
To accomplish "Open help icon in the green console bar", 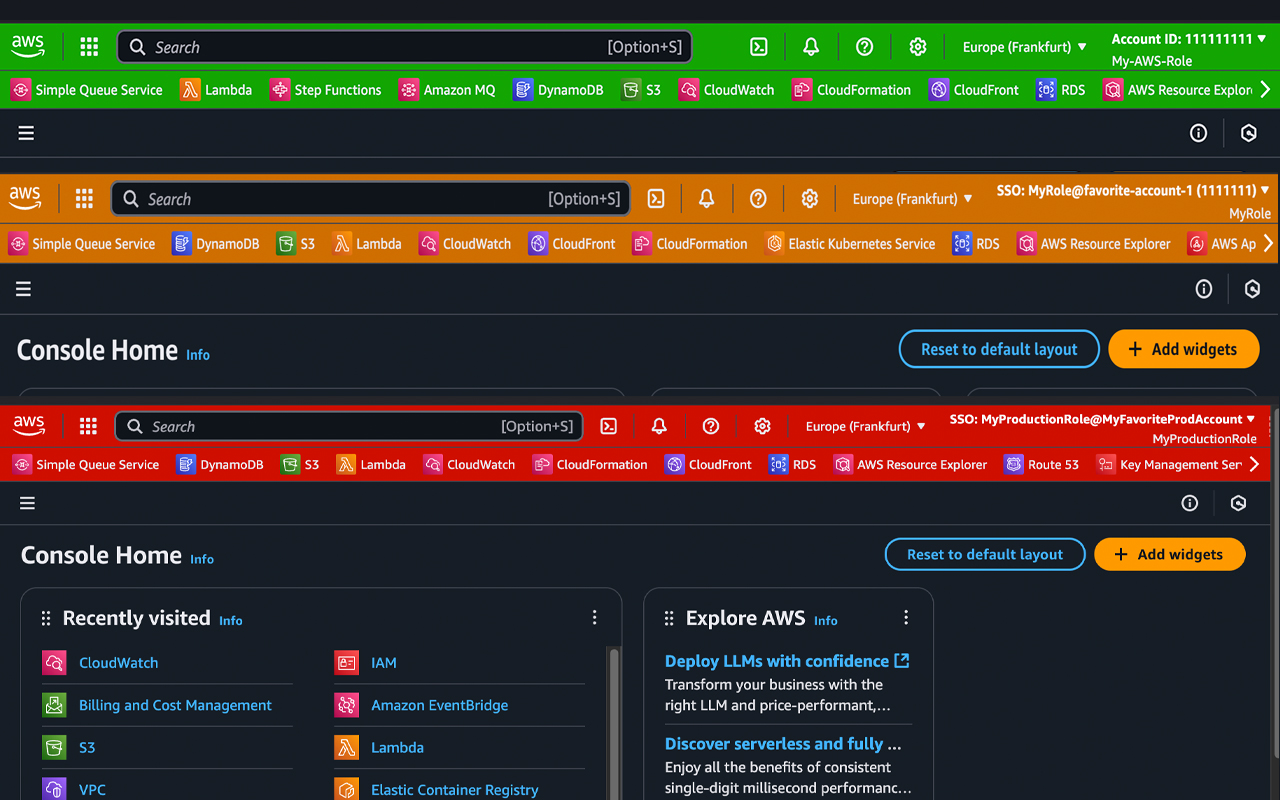I will 865,47.
